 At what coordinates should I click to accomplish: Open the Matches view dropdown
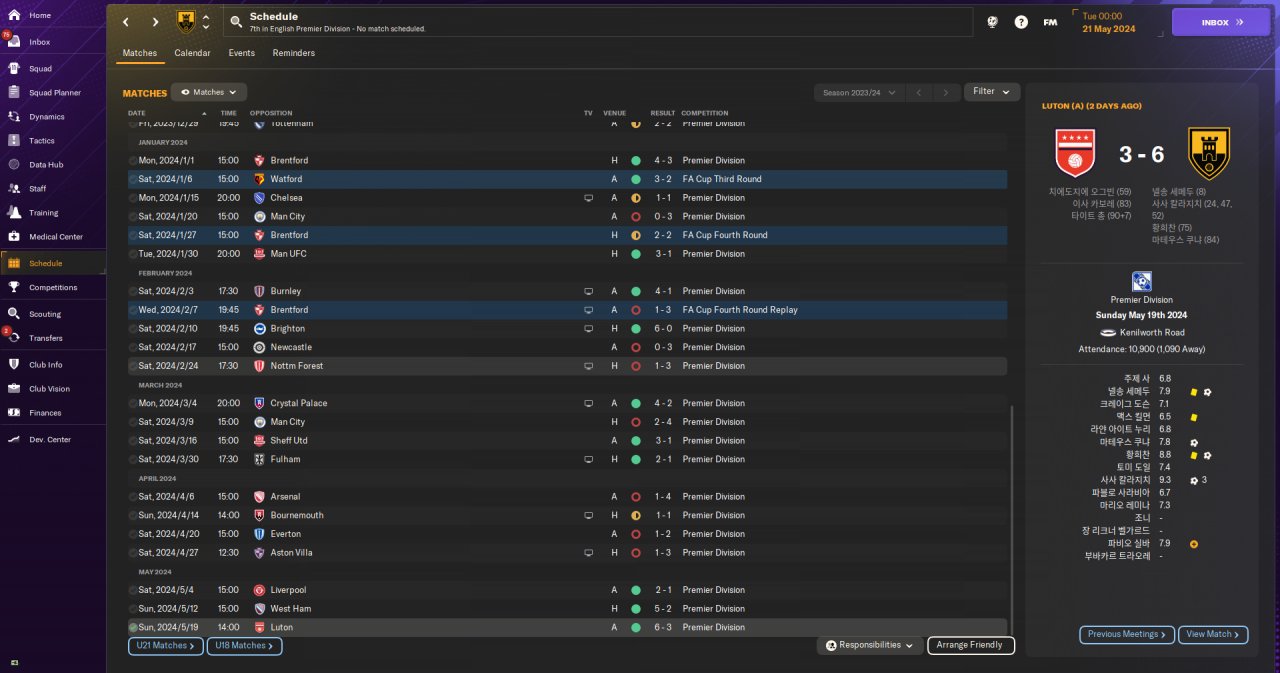[209, 92]
